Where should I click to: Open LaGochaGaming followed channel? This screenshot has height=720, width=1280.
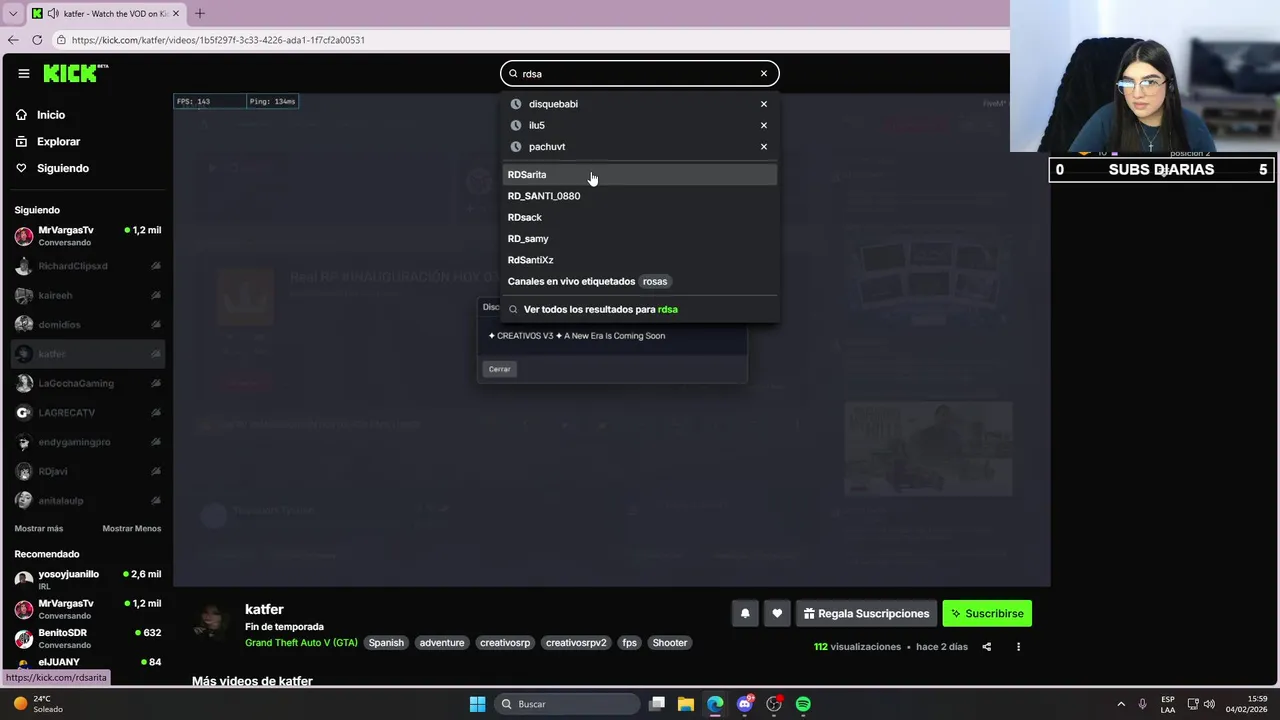(88, 383)
